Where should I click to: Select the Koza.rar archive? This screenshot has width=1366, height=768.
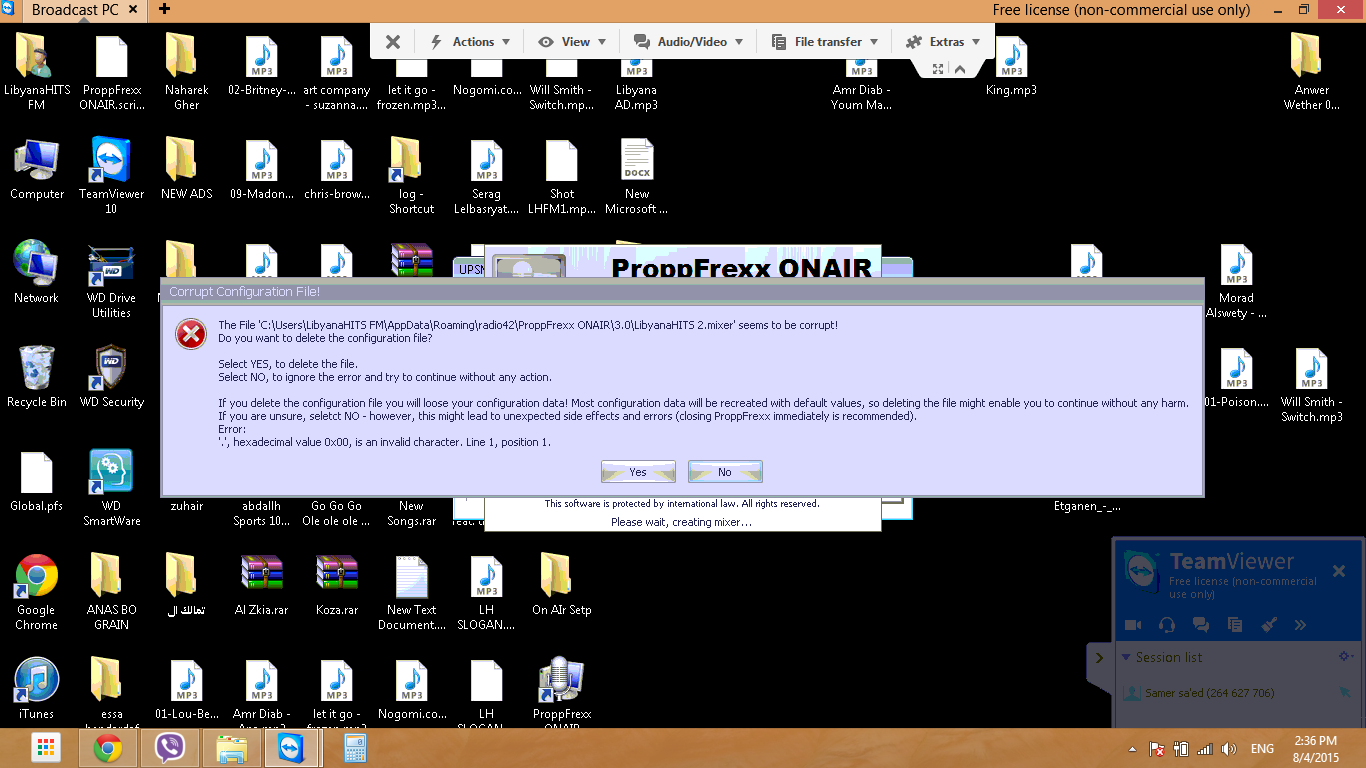pos(337,585)
